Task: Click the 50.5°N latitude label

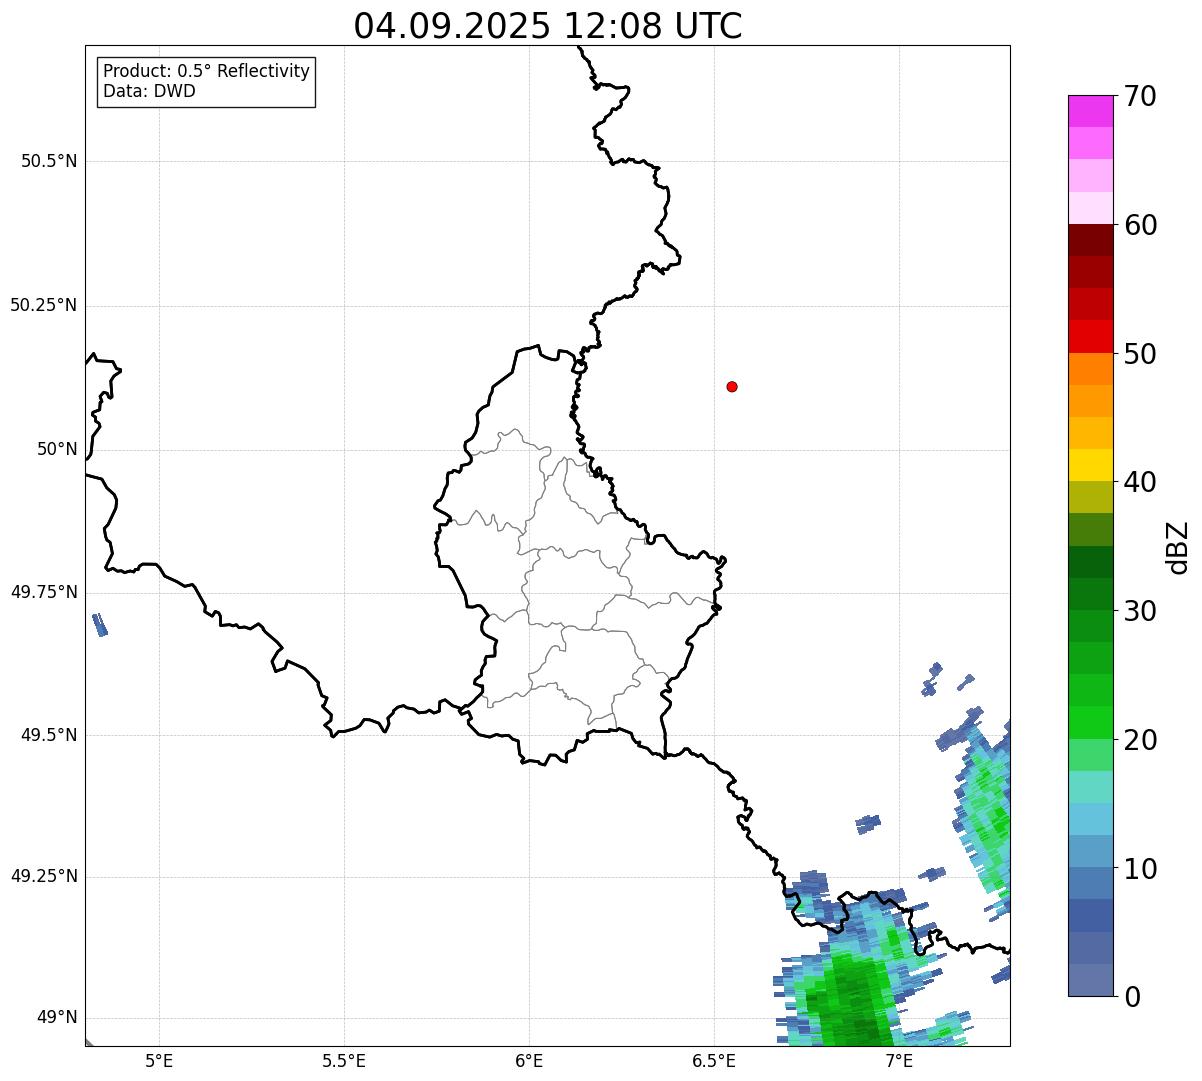Action: tap(49, 161)
